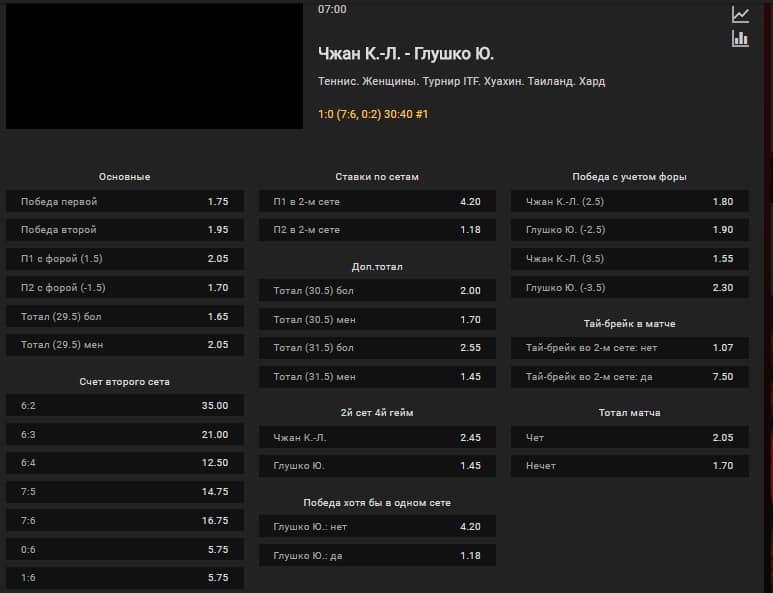Pick second set score 6:2 at 35.00
773x593 pixels.
pos(124,406)
